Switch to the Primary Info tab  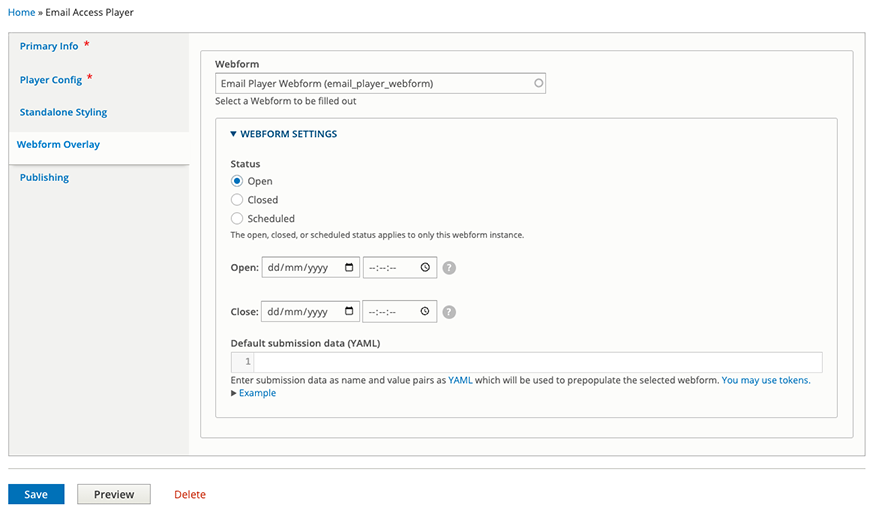click(x=49, y=46)
